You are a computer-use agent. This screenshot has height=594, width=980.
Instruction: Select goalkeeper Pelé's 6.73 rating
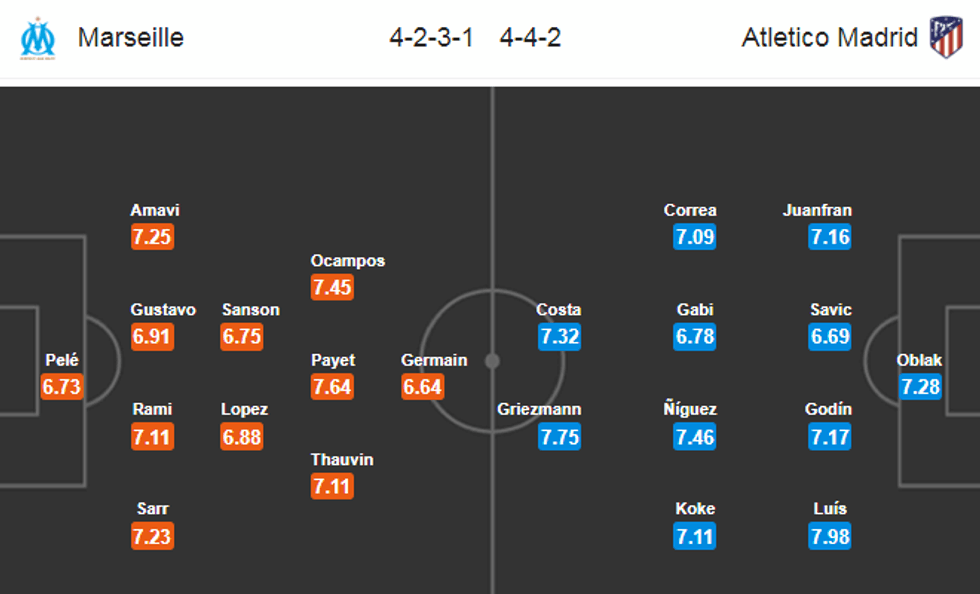[61, 387]
